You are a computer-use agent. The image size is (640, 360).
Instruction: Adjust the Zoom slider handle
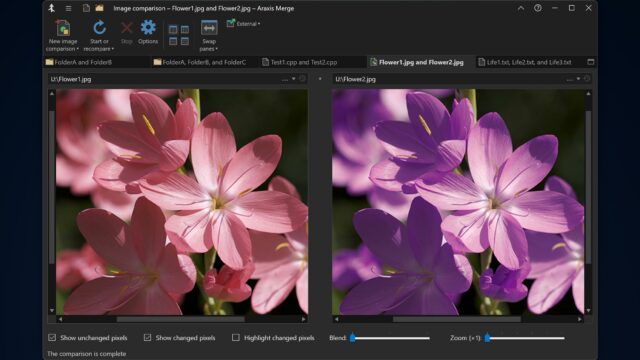487,338
